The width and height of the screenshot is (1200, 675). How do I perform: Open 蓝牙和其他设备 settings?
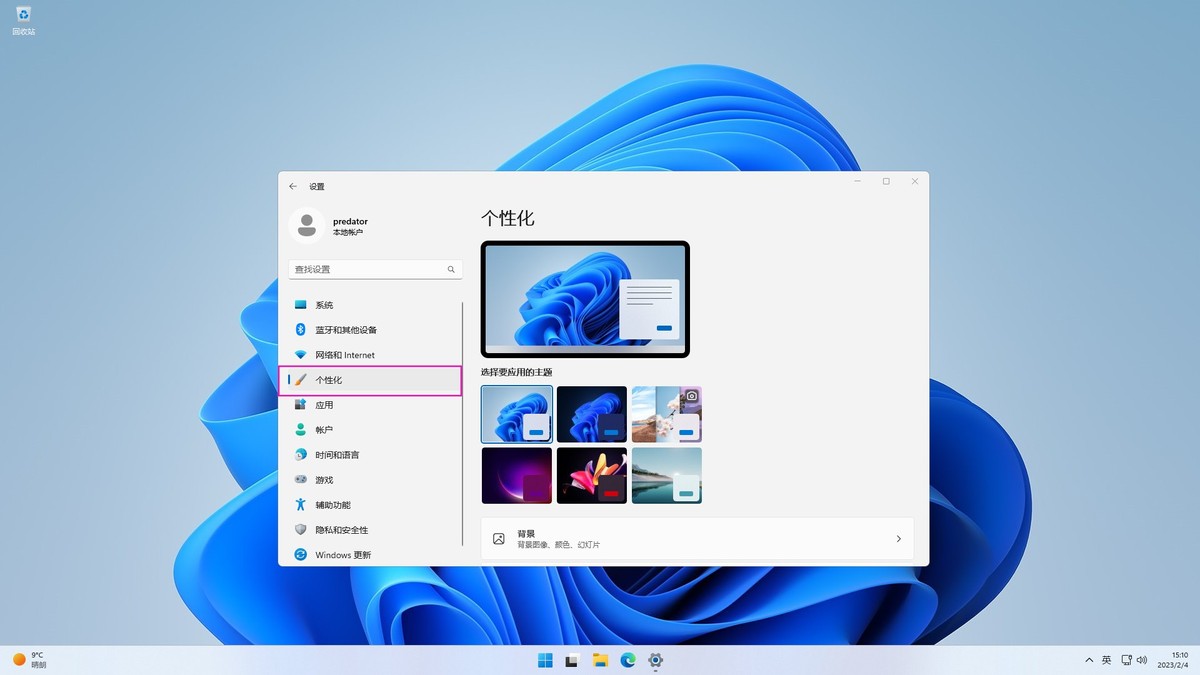tap(345, 329)
